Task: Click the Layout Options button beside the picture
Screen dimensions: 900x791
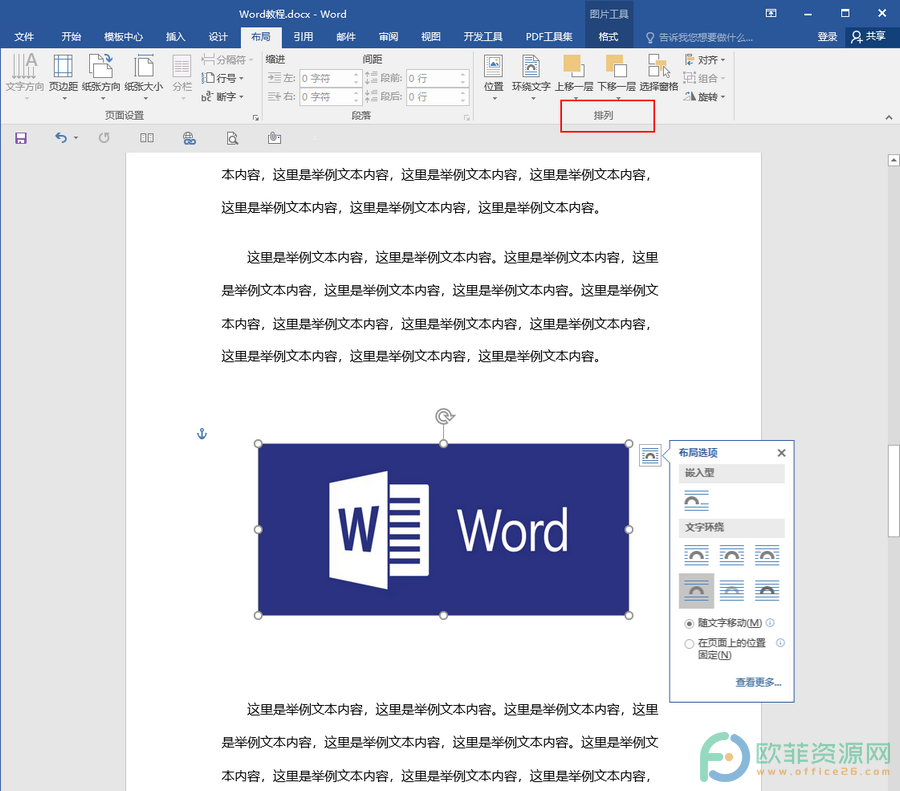Action: pyautogui.click(x=650, y=456)
